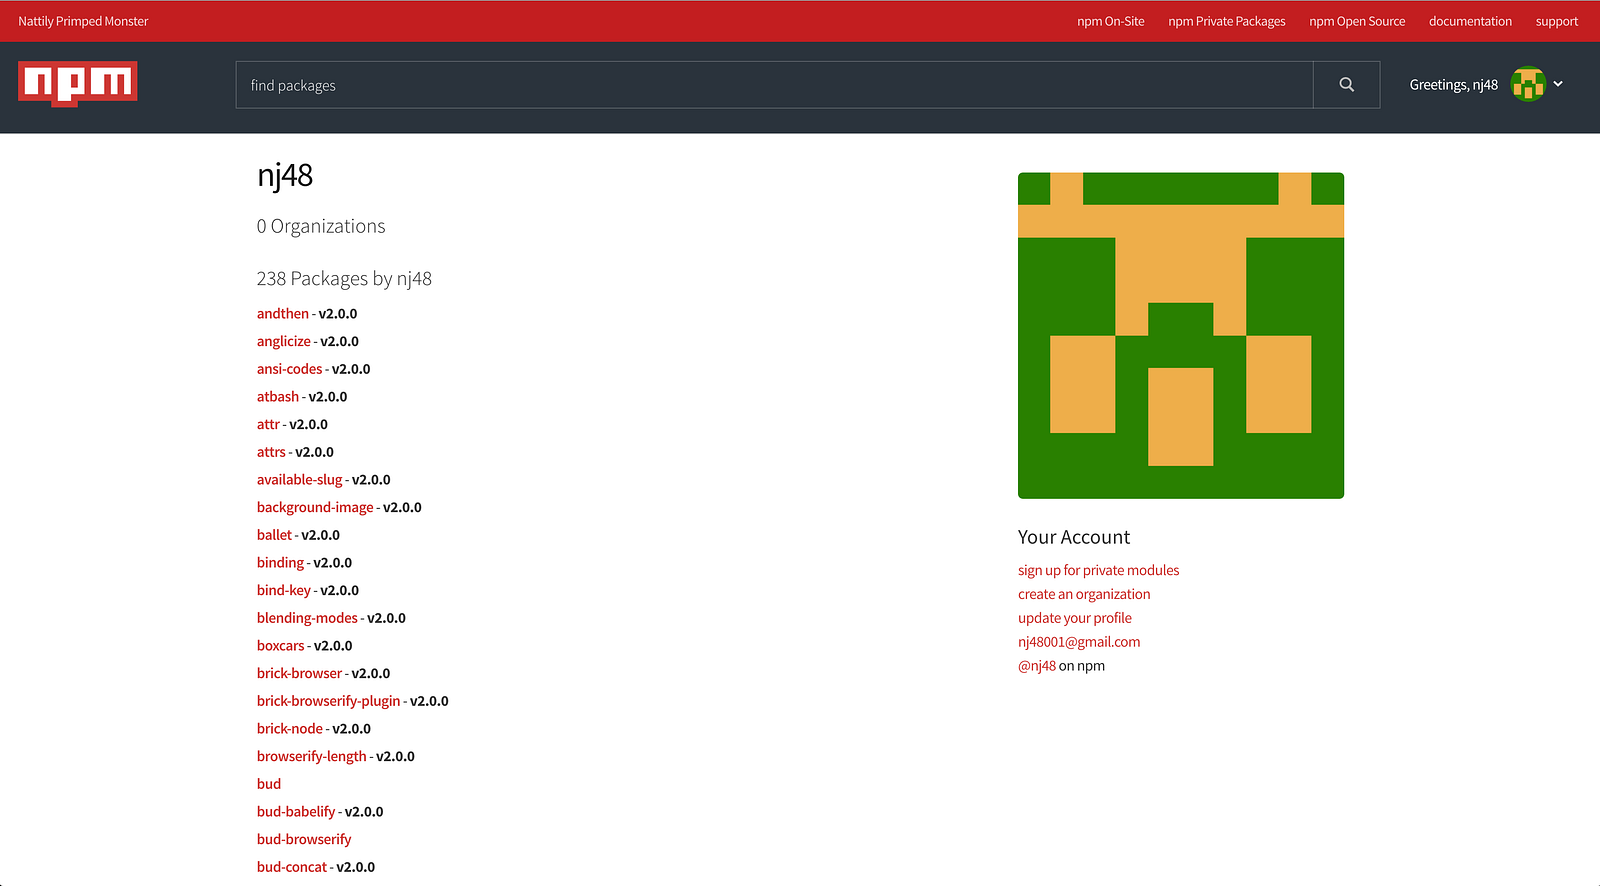Open npm Open Source menu item
1600x886 pixels.
point(1357,21)
